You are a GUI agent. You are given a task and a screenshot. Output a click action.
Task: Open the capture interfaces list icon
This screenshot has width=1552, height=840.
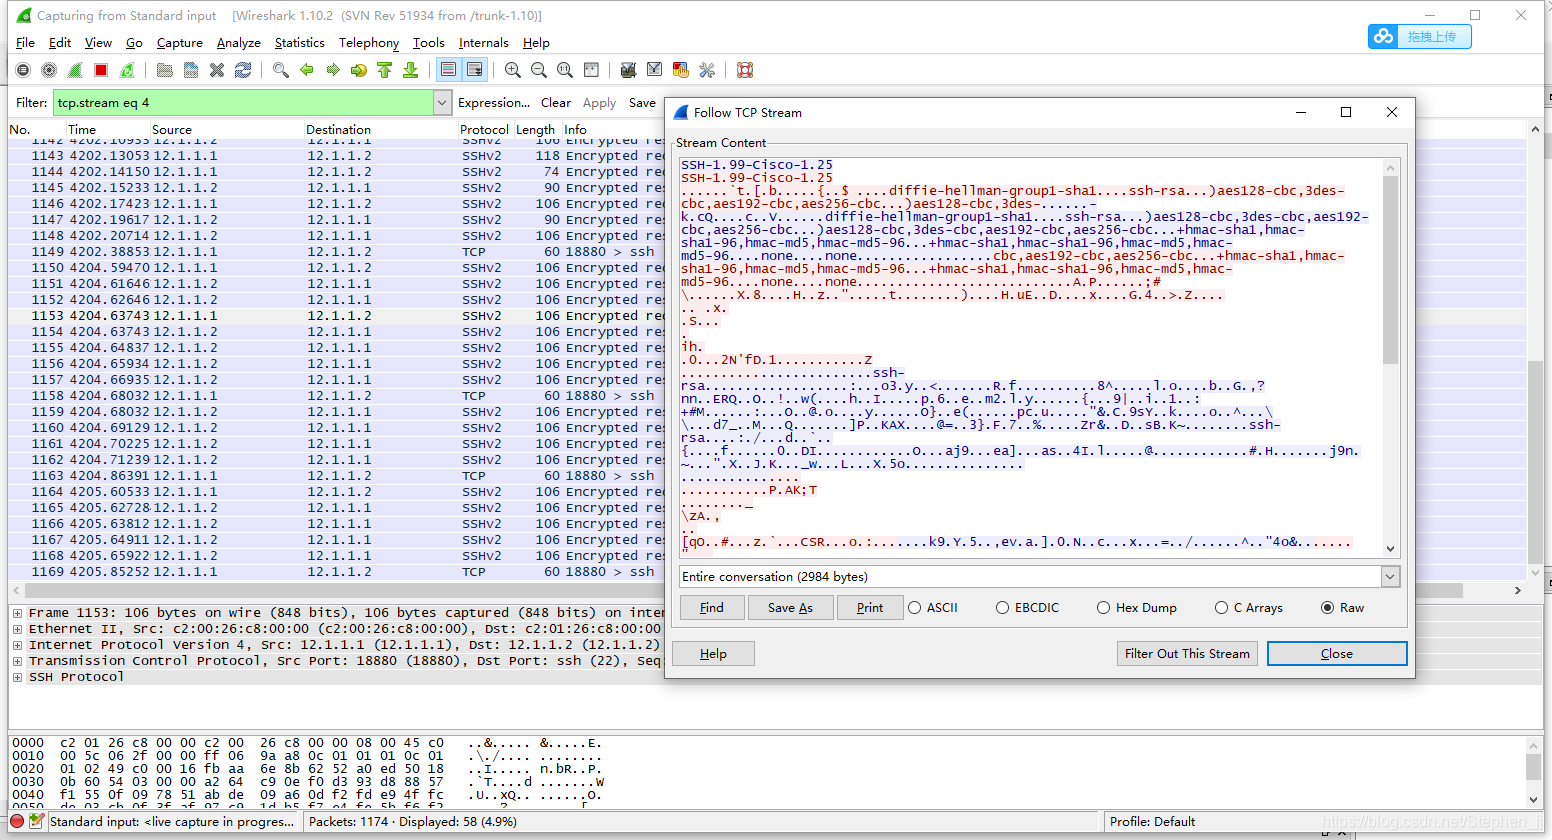pos(23,70)
